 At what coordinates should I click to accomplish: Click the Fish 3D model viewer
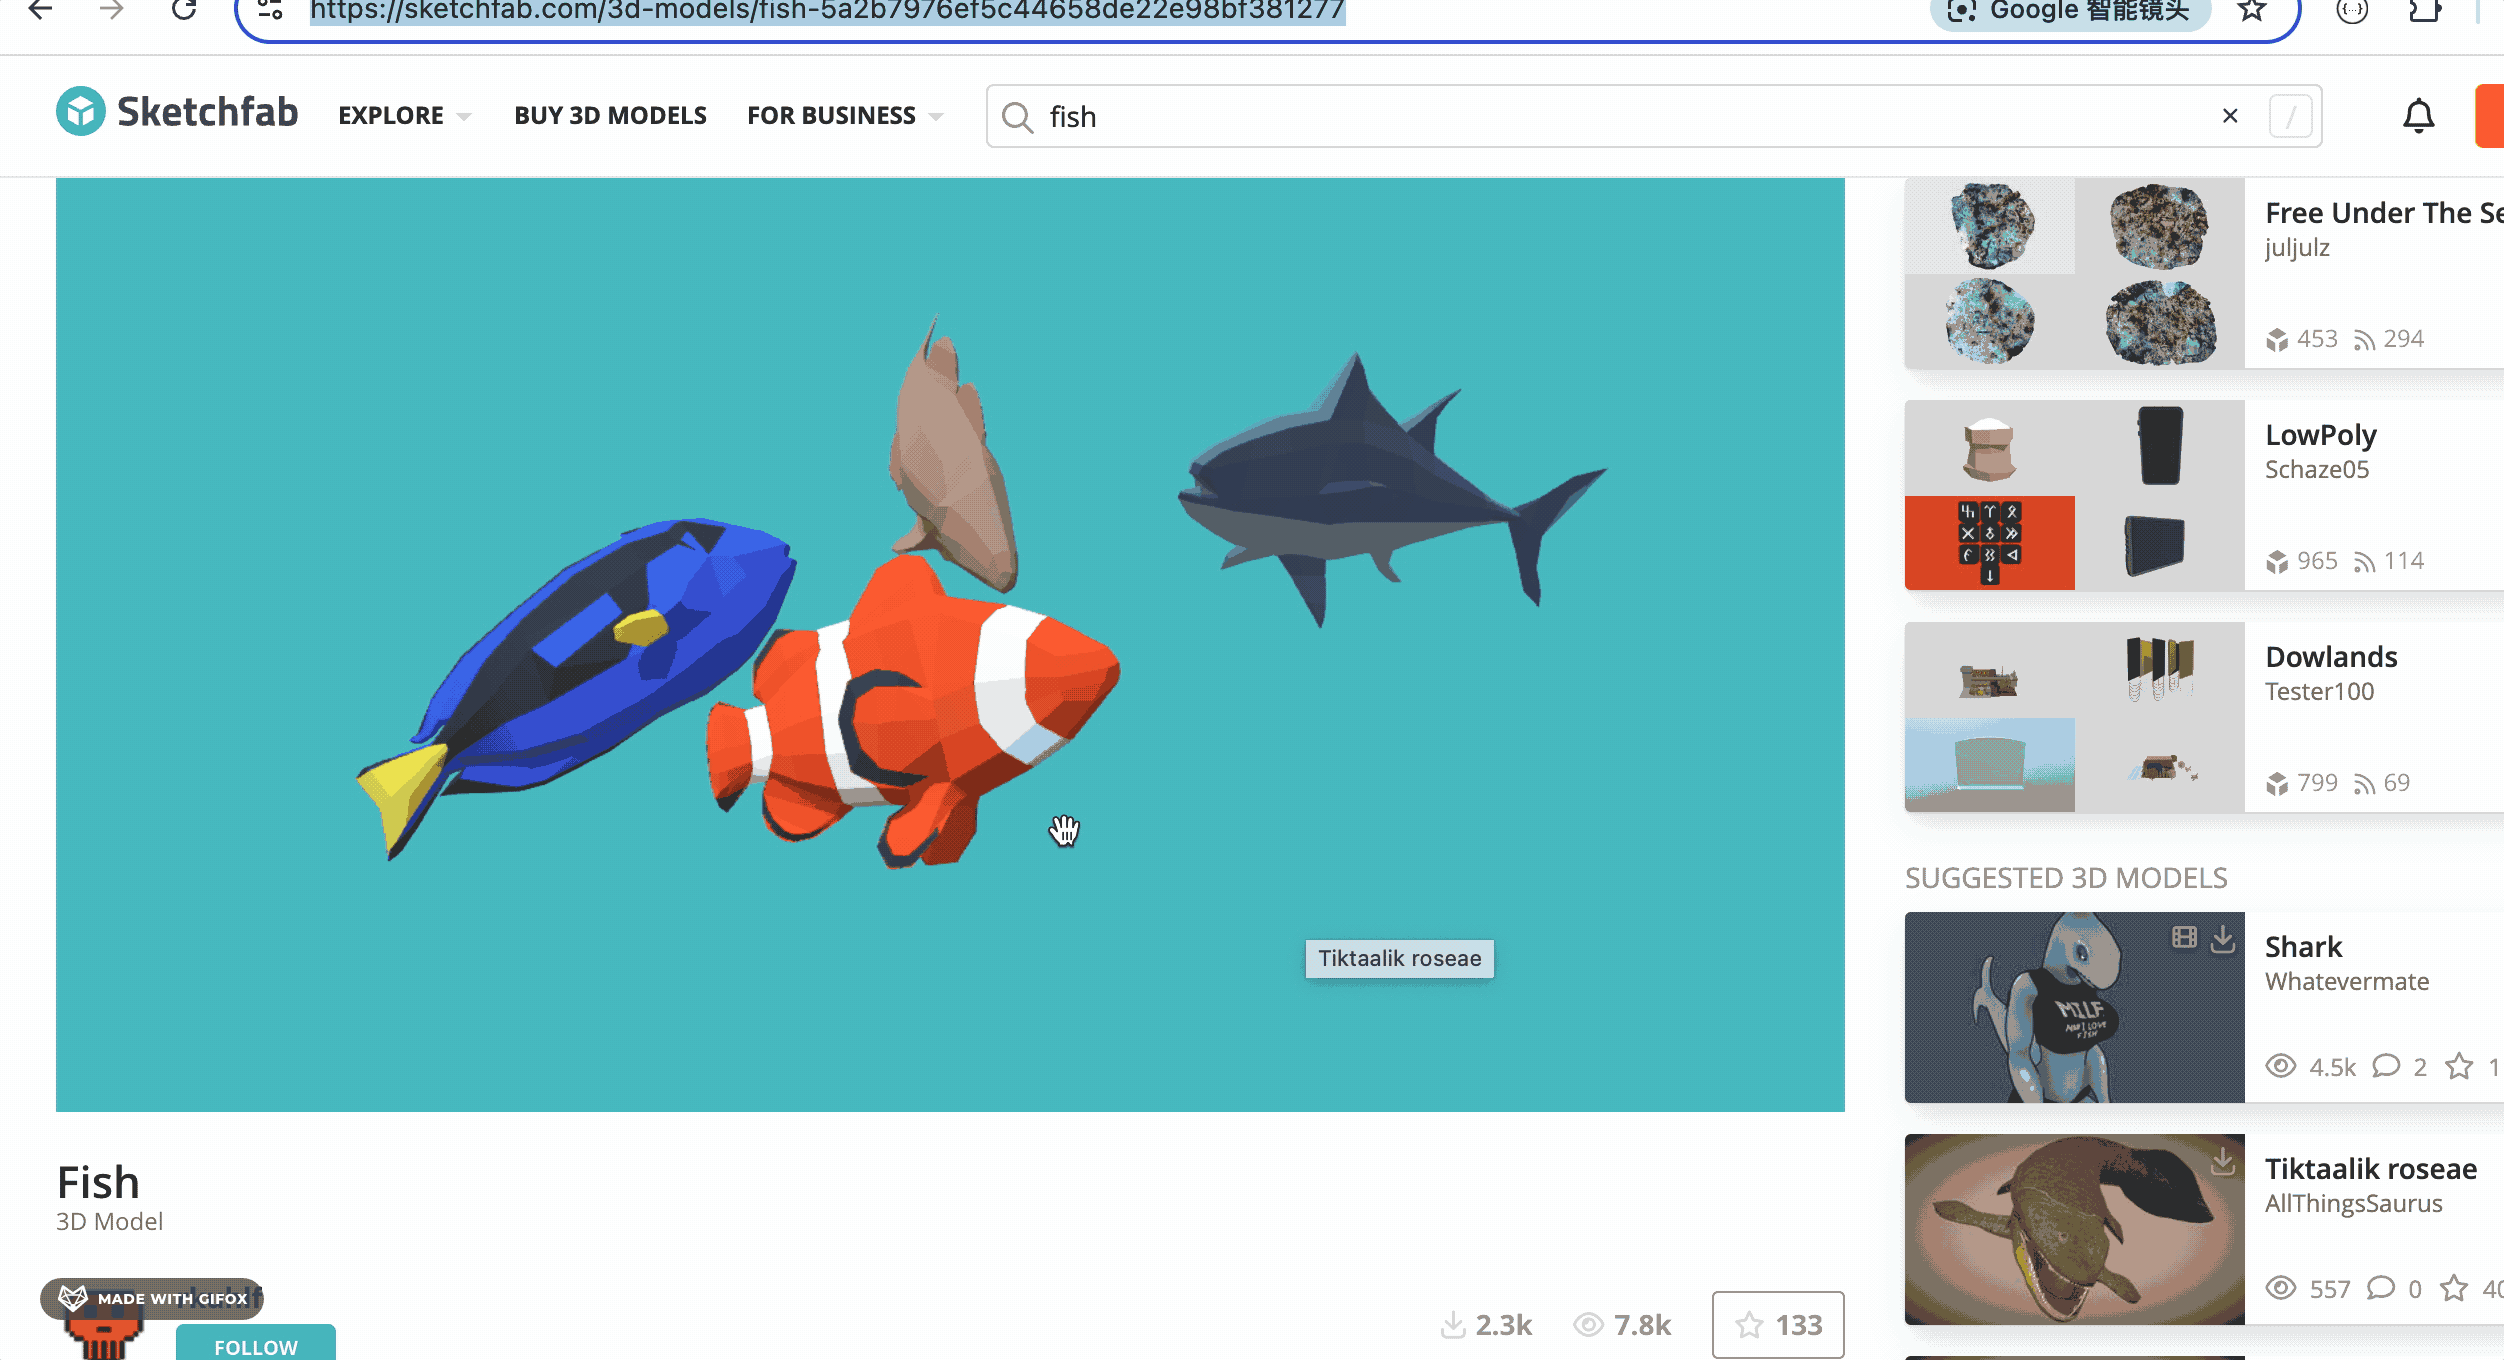950,645
